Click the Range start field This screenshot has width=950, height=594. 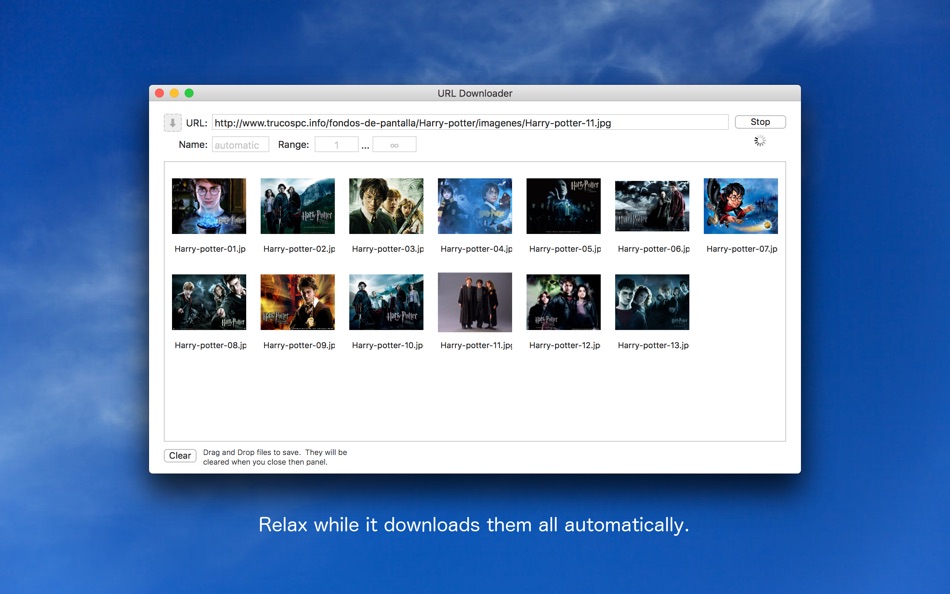[336, 145]
